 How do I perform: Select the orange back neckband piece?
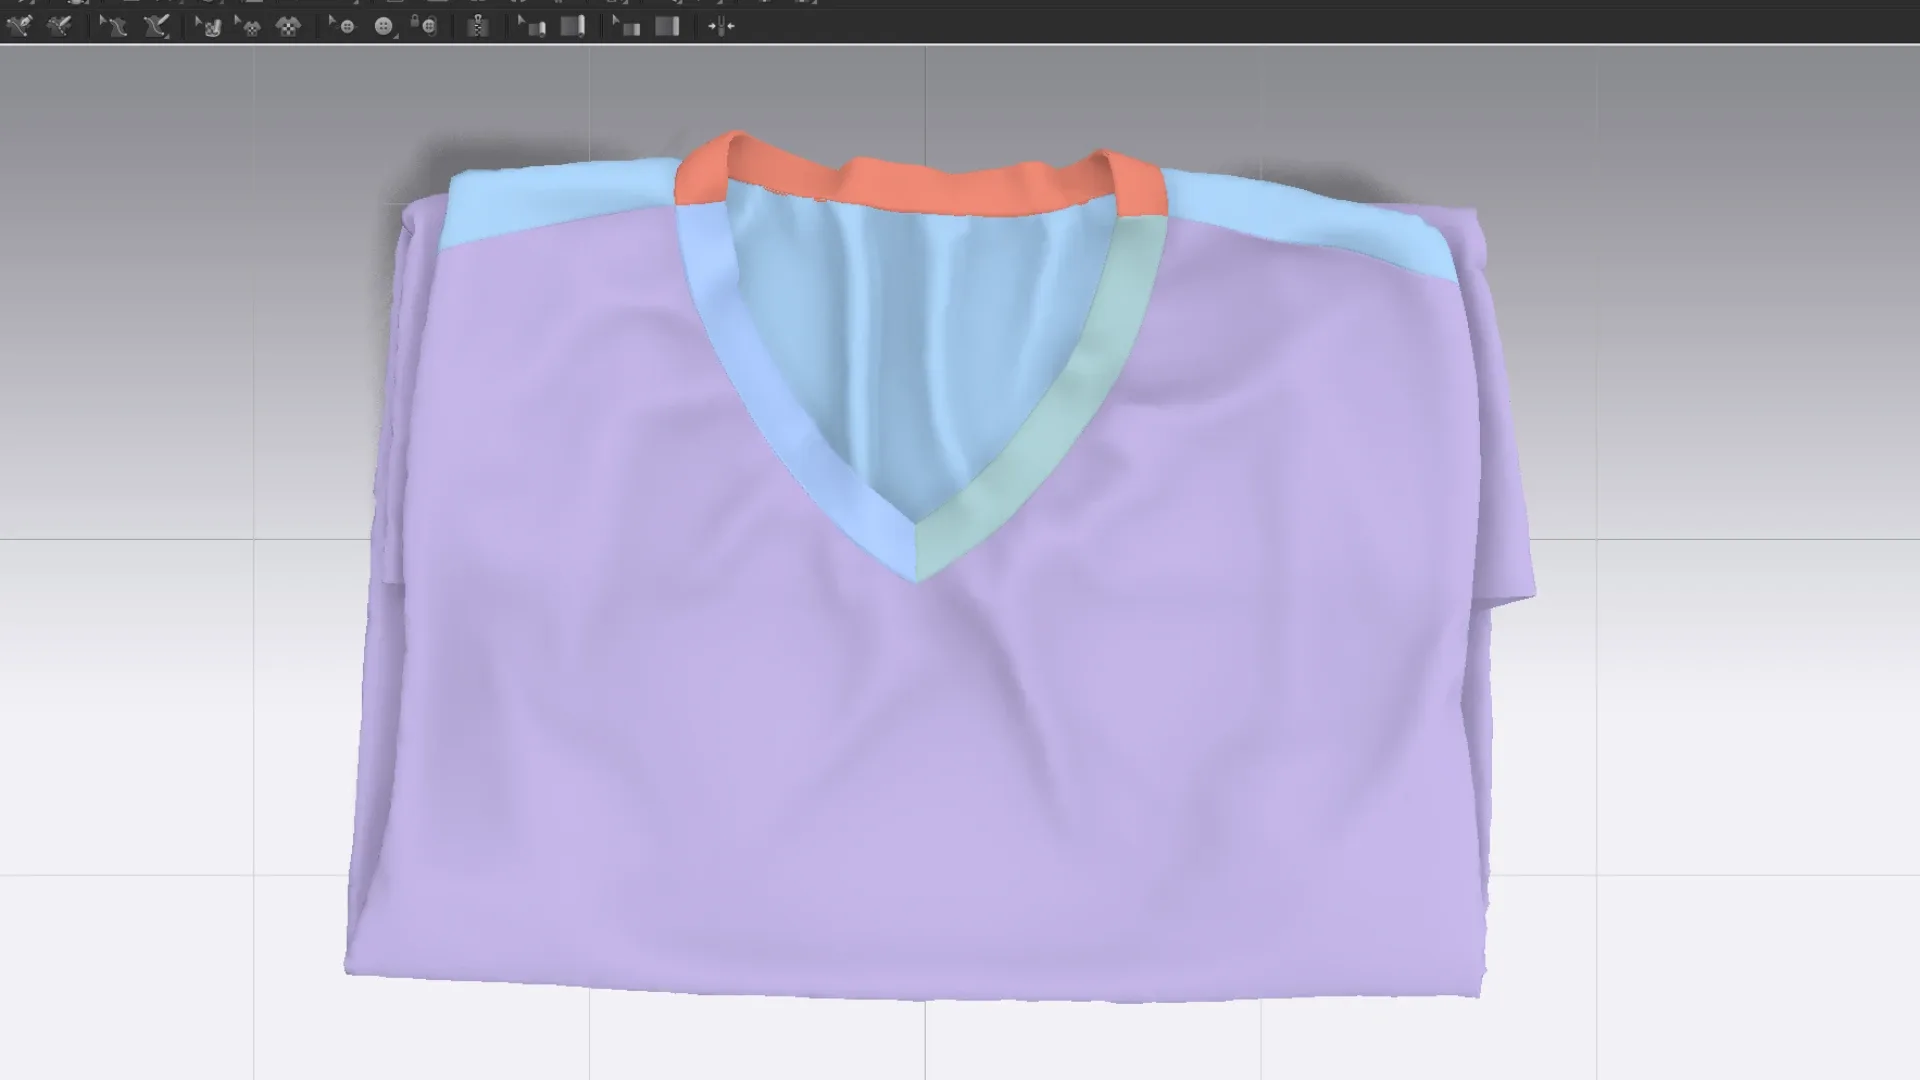pos(920,188)
